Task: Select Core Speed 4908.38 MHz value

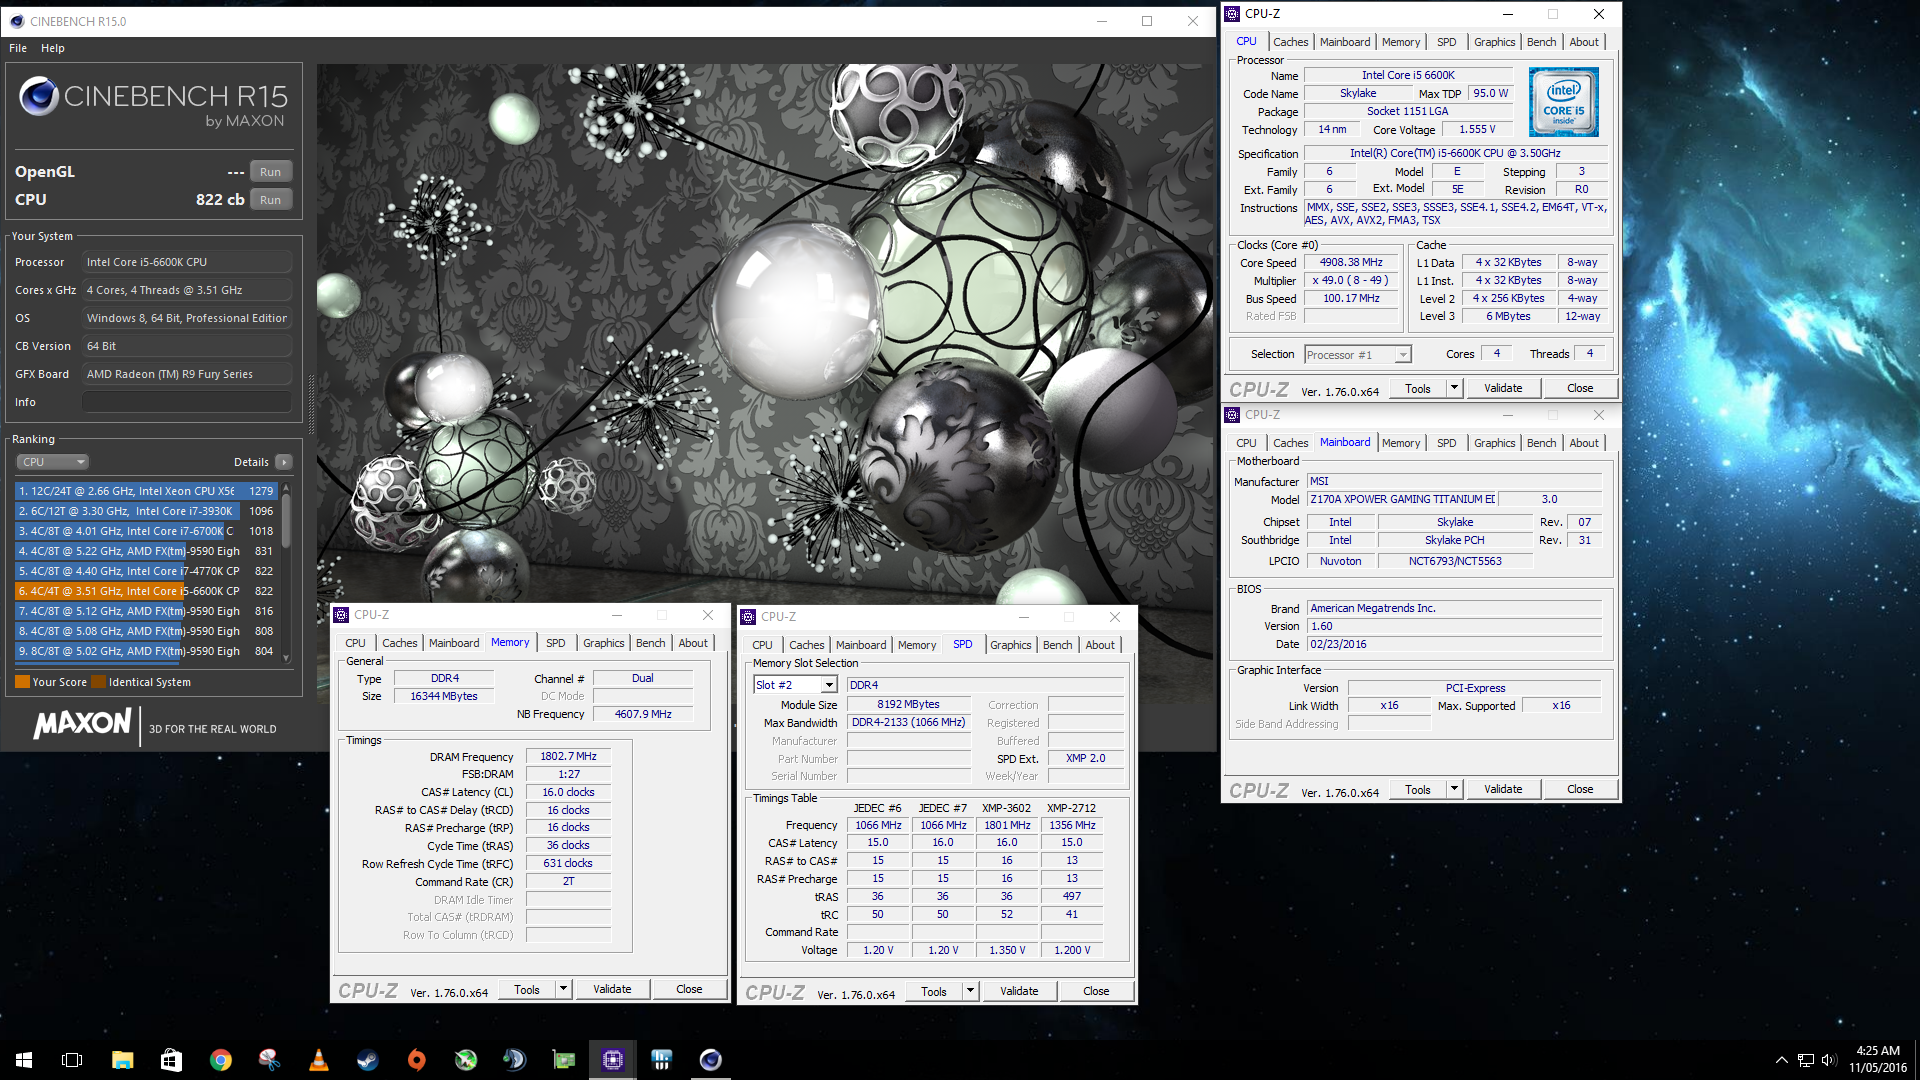Action: 1351,263
